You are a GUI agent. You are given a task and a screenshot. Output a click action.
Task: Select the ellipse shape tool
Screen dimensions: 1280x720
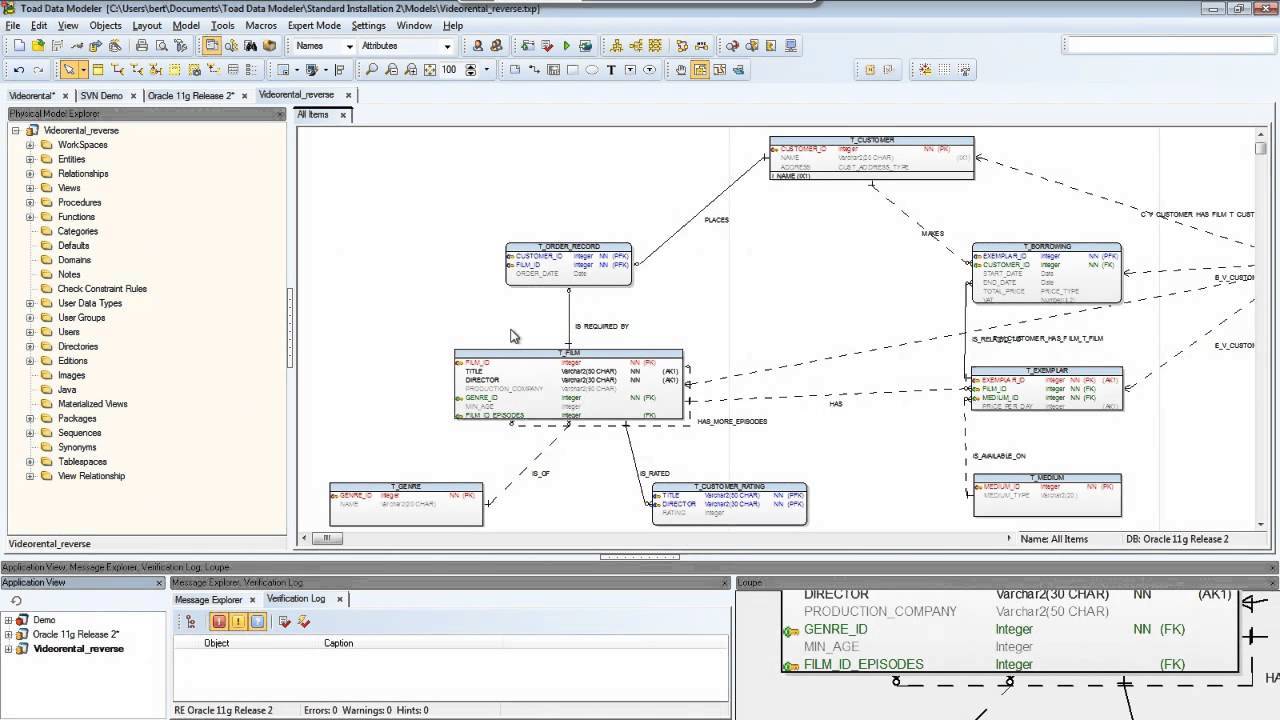pos(592,70)
